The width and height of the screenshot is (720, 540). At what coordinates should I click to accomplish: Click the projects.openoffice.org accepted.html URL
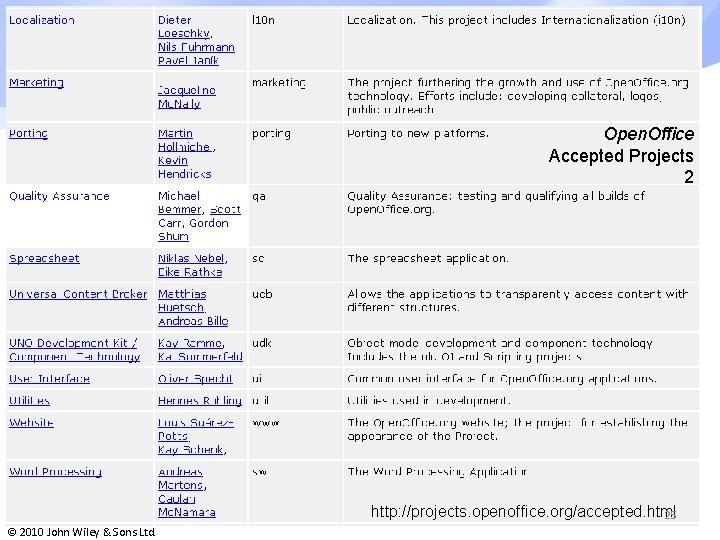coord(523,512)
